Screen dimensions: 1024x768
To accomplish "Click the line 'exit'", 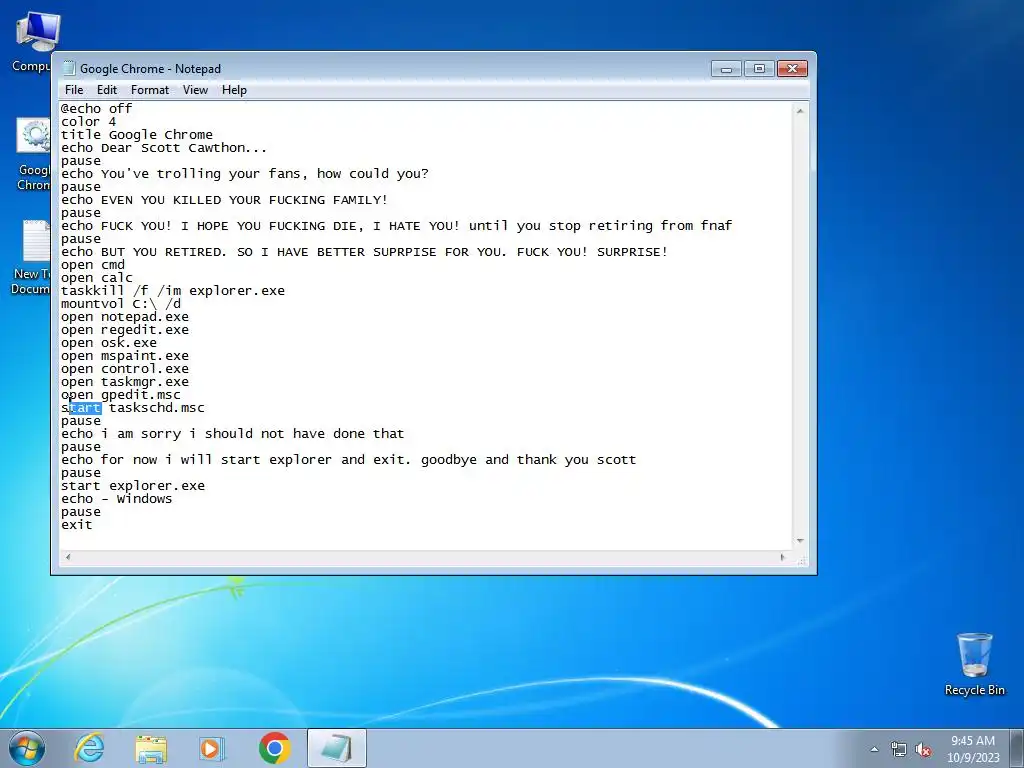I will (76, 525).
